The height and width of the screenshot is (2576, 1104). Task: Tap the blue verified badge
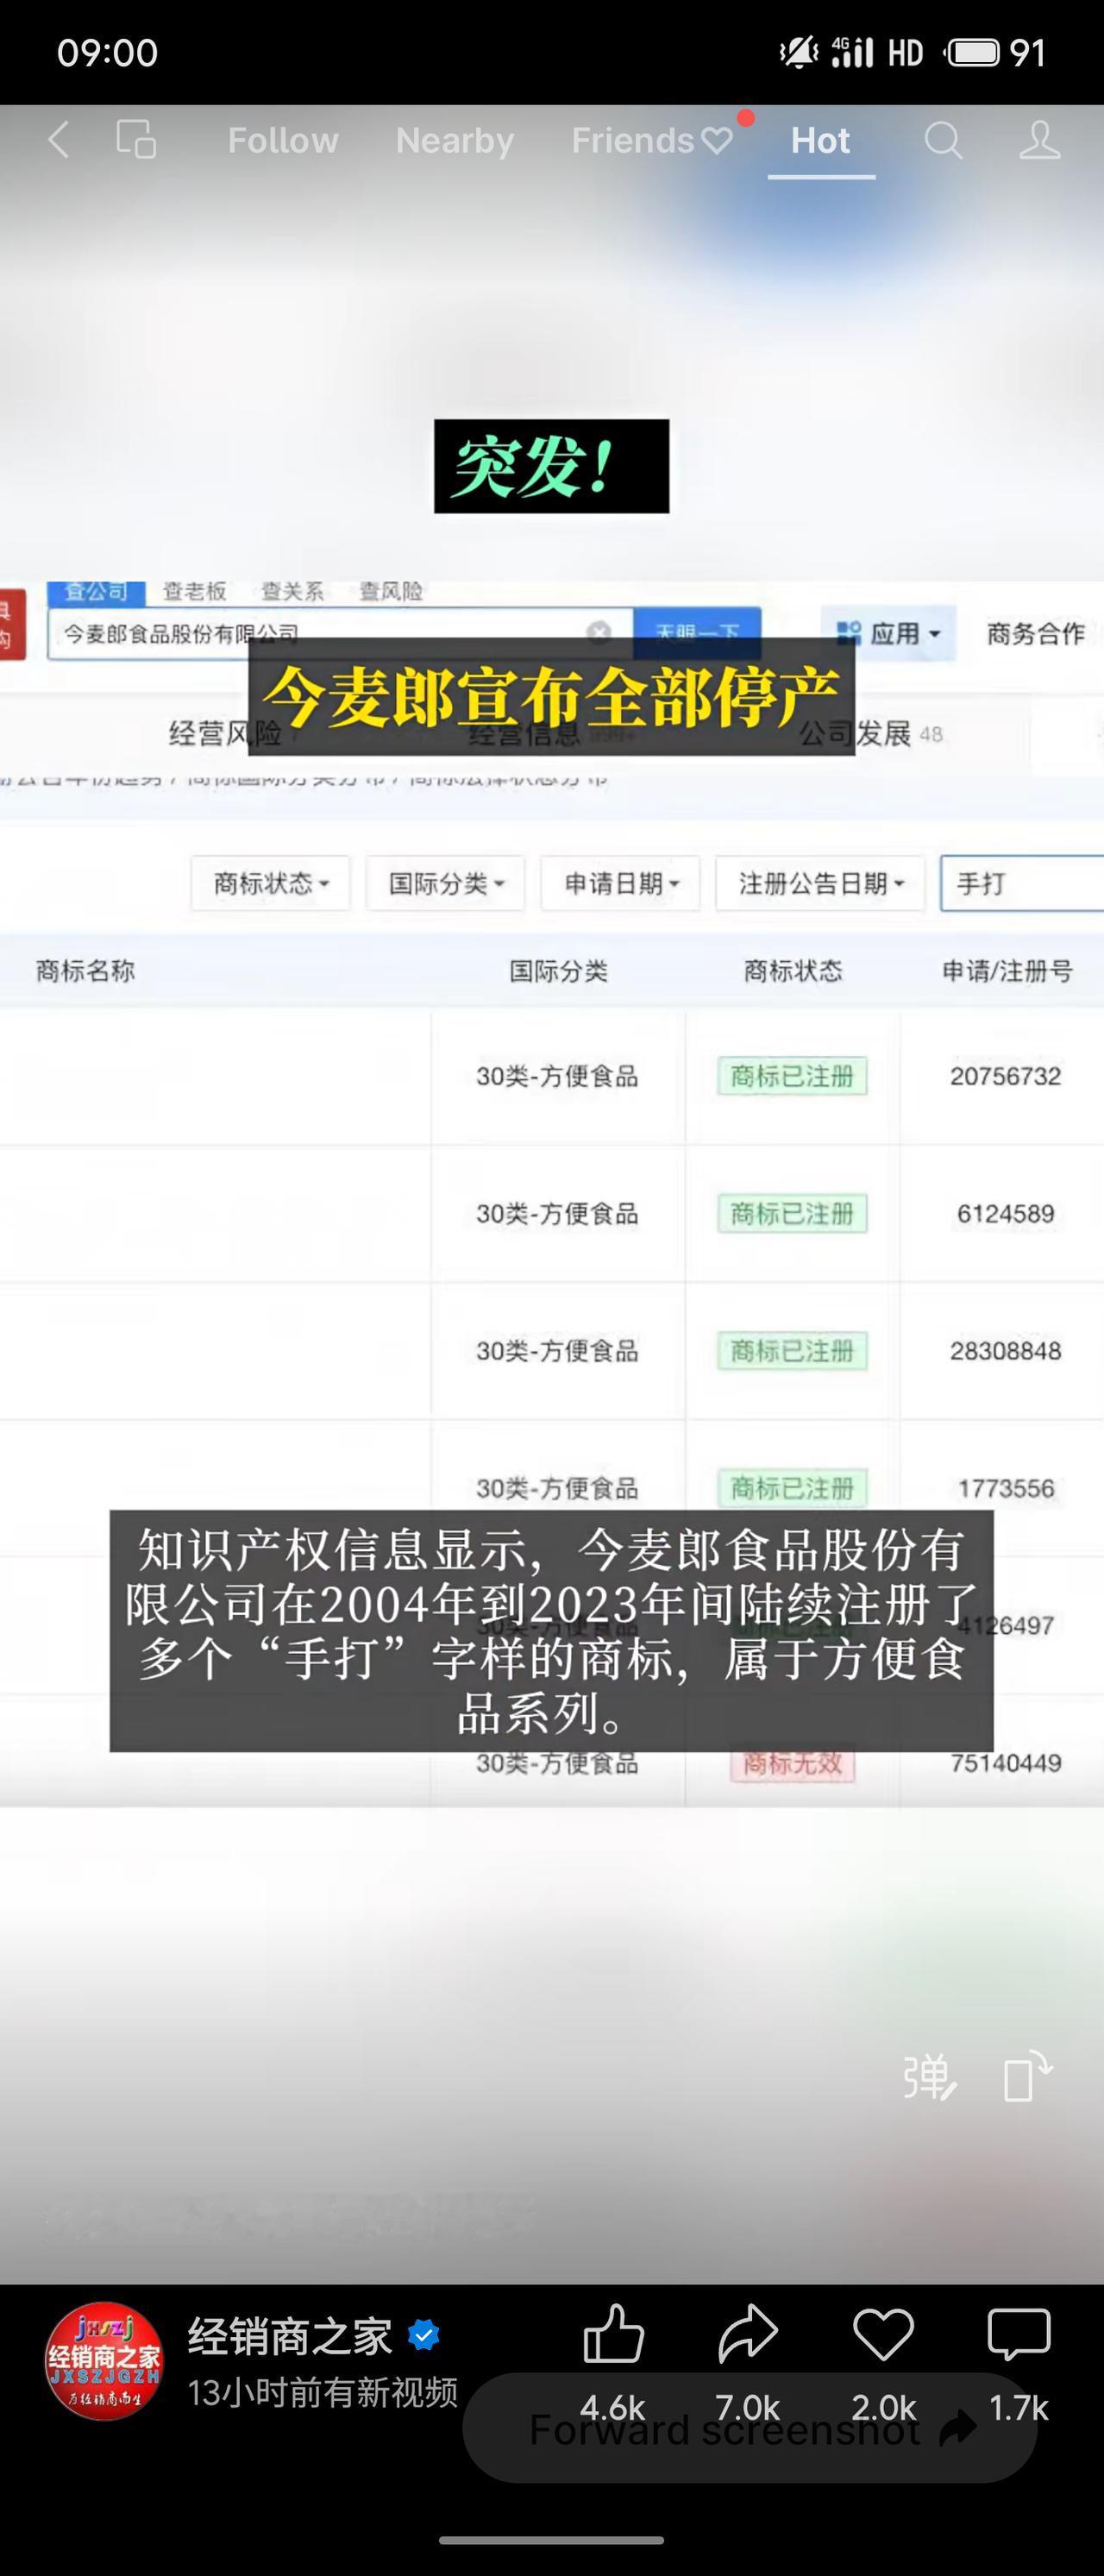tap(424, 2336)
